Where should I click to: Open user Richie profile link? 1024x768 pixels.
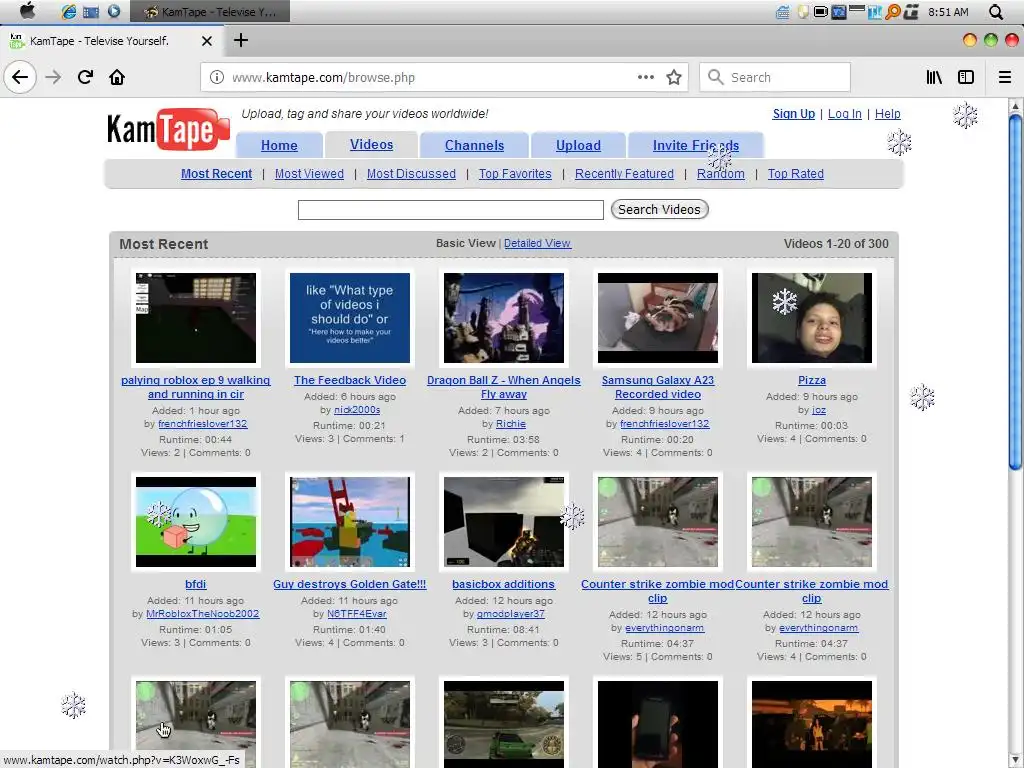511,424
